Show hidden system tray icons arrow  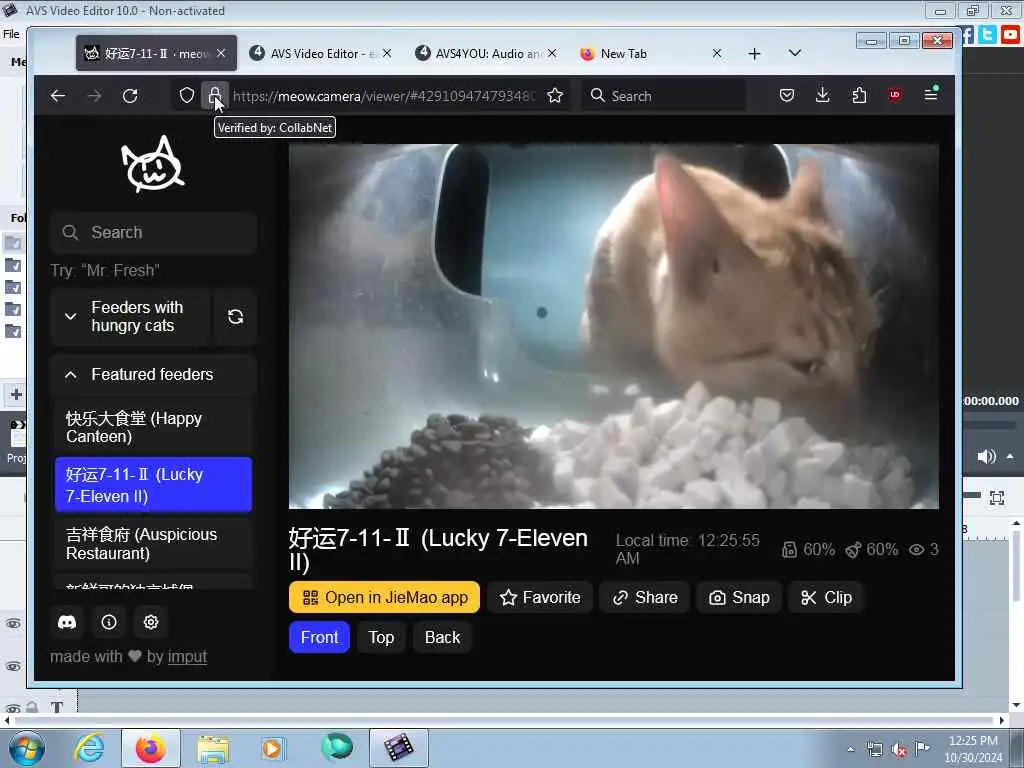pos(850,749)
